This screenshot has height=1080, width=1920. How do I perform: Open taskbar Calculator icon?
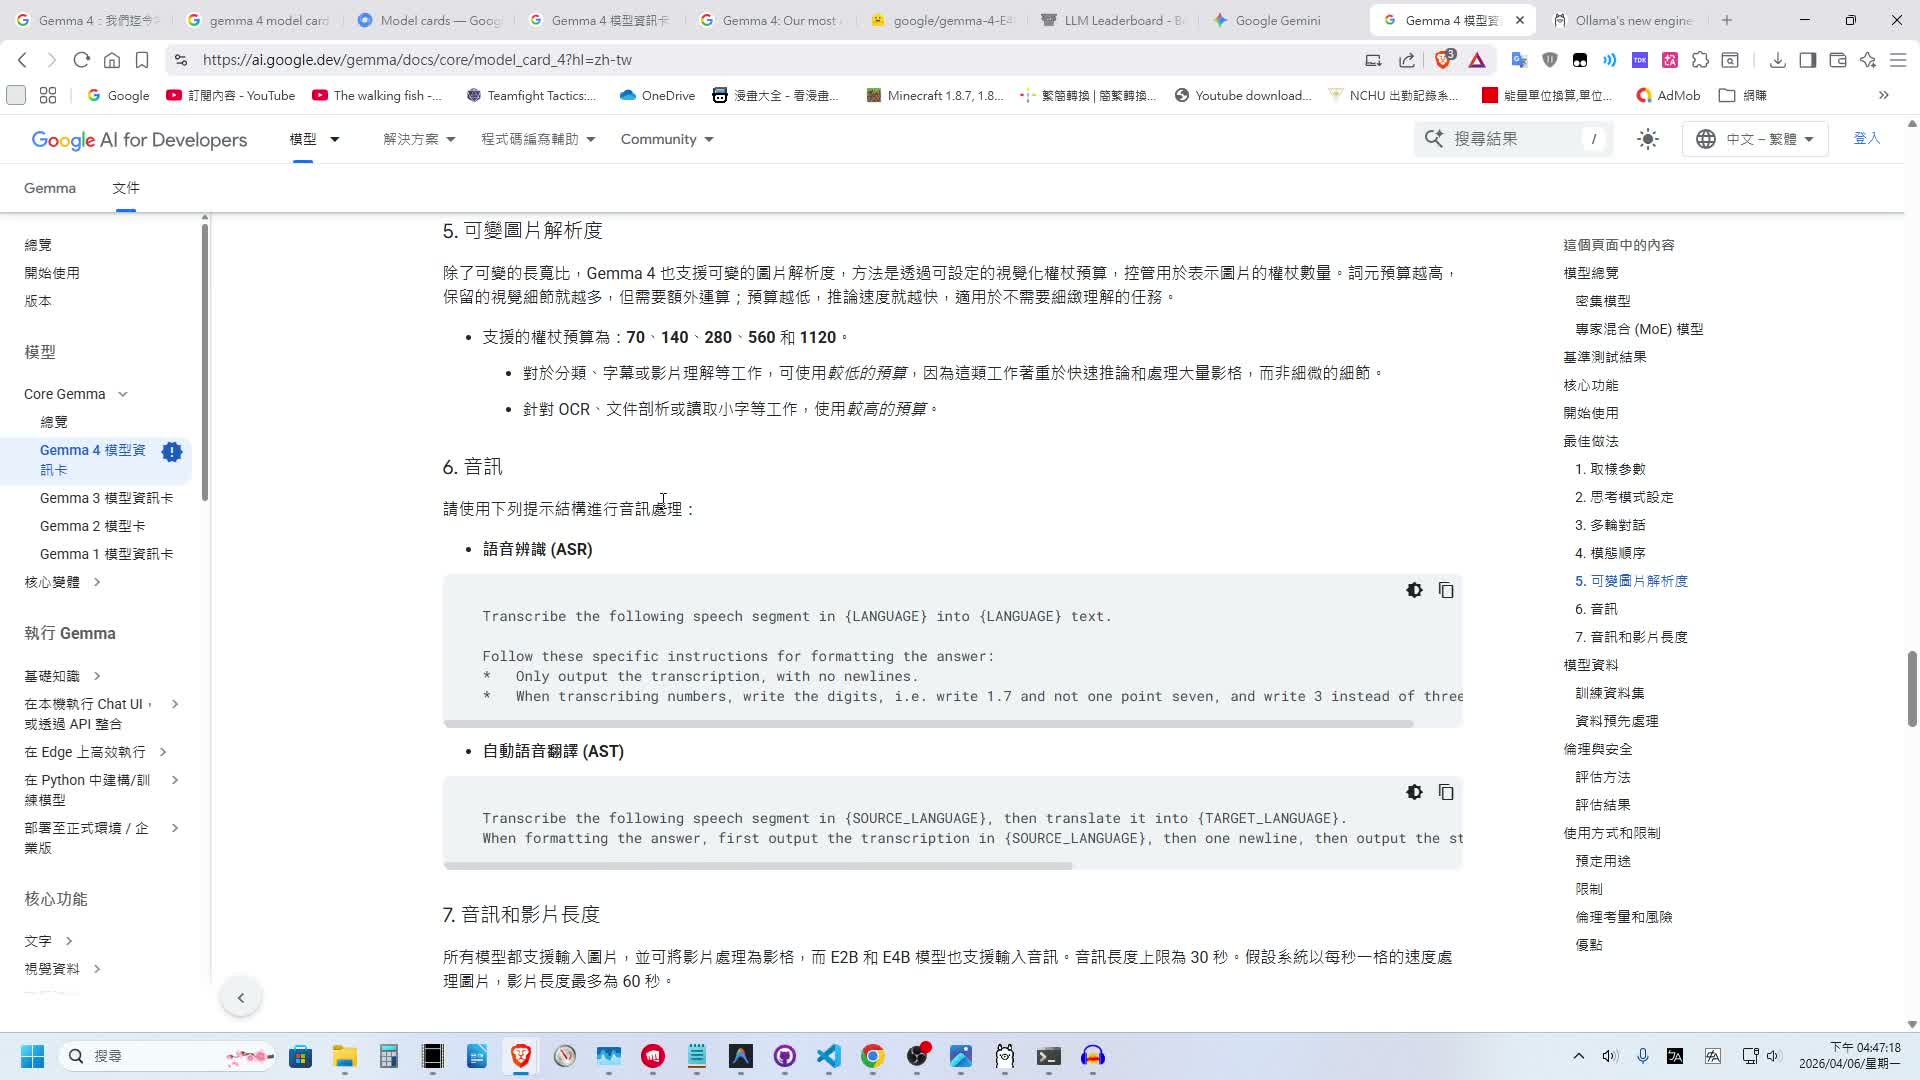[x=389, y=1056]
